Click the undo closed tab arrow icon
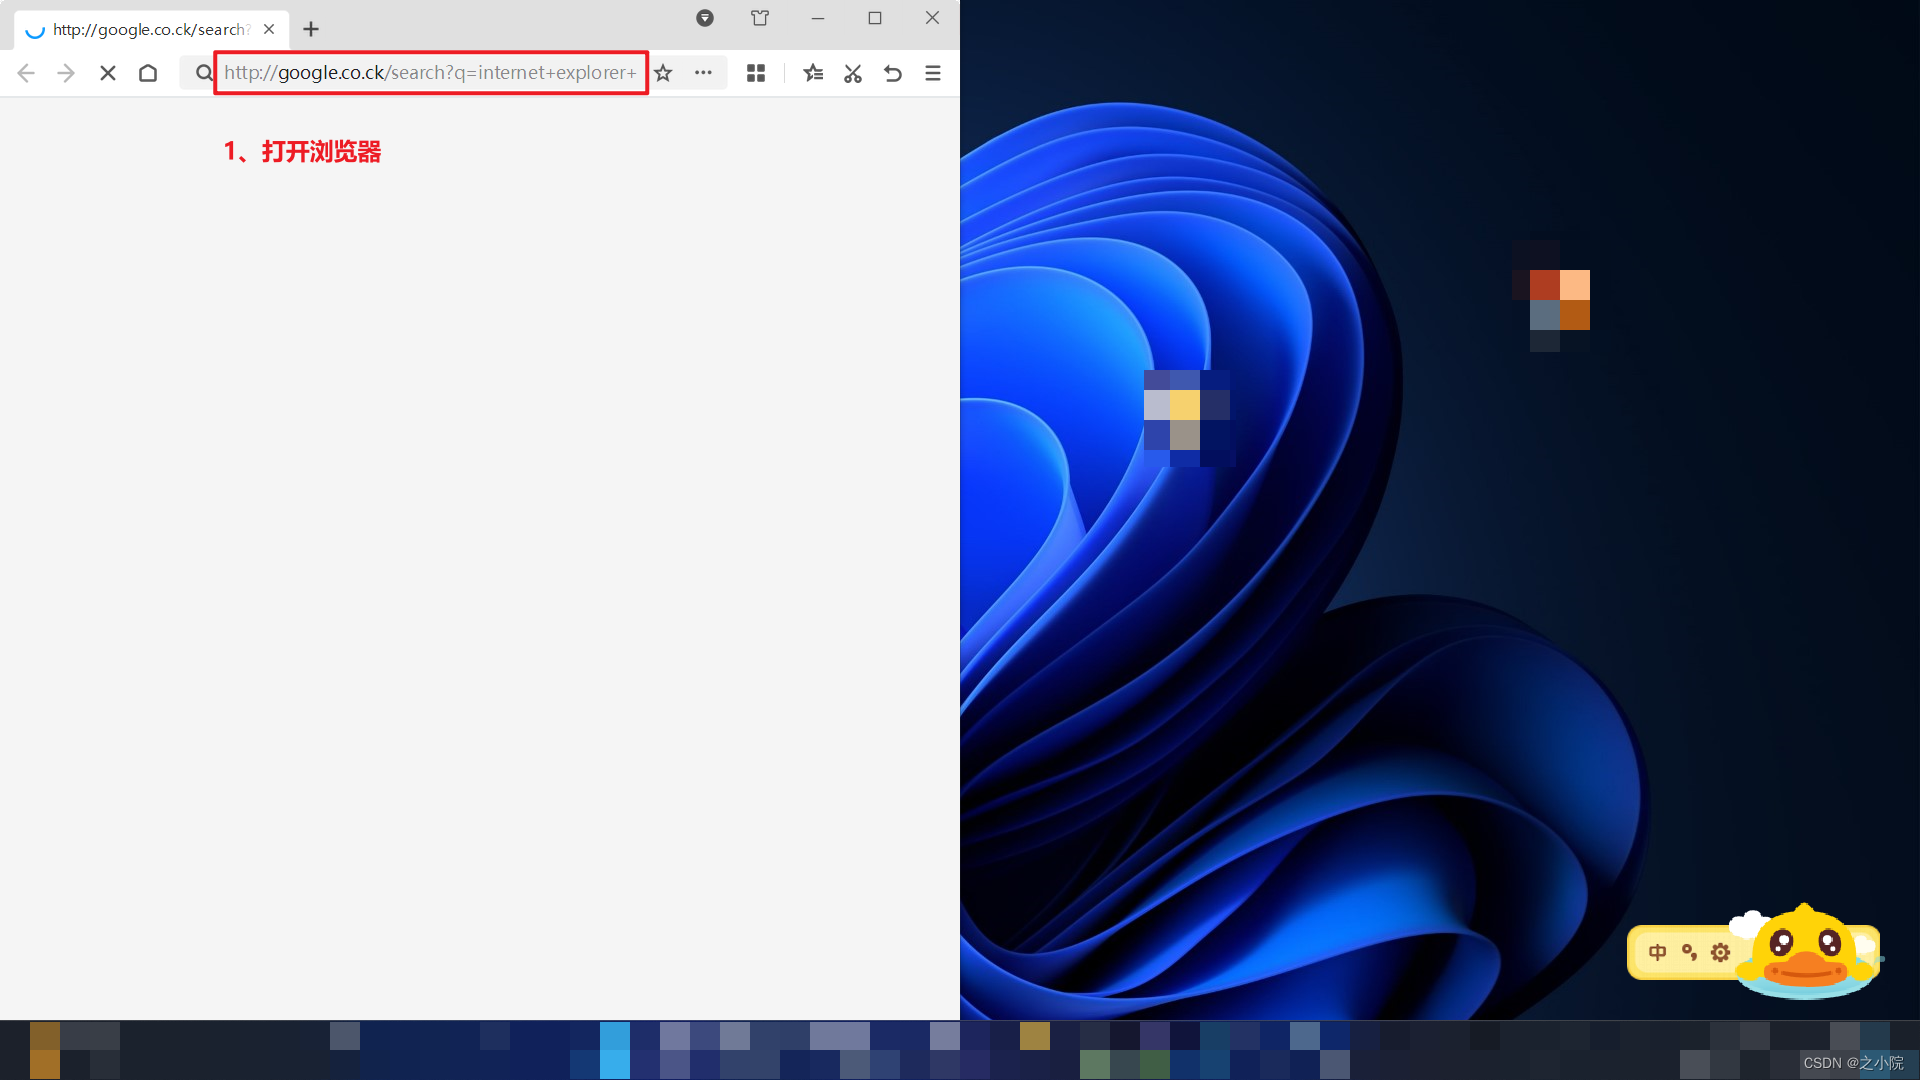The height and width of the screenshot is (1080, 1920). point(893,73)
